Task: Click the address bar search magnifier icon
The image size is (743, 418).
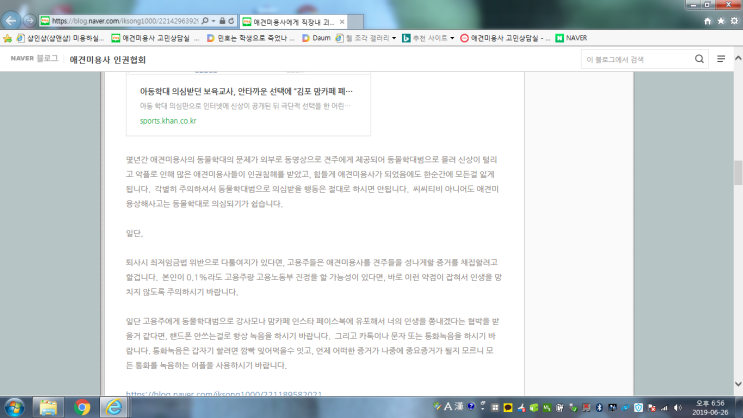Action: pos(205,21)
